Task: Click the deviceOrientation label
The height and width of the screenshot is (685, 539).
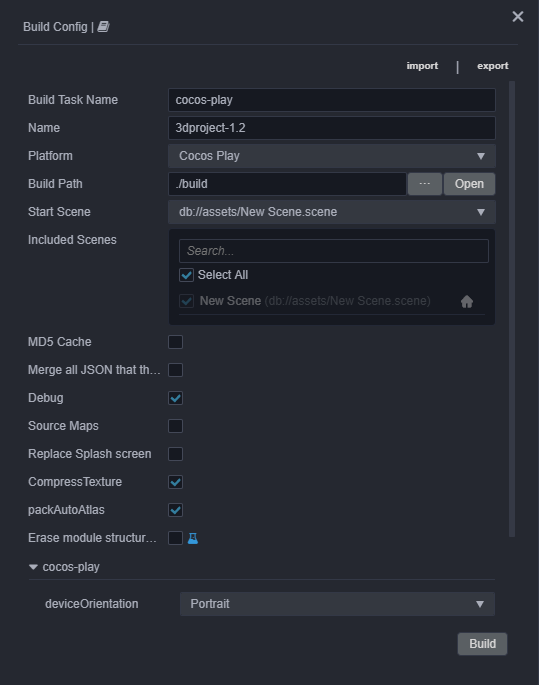Action: point(92,604)
